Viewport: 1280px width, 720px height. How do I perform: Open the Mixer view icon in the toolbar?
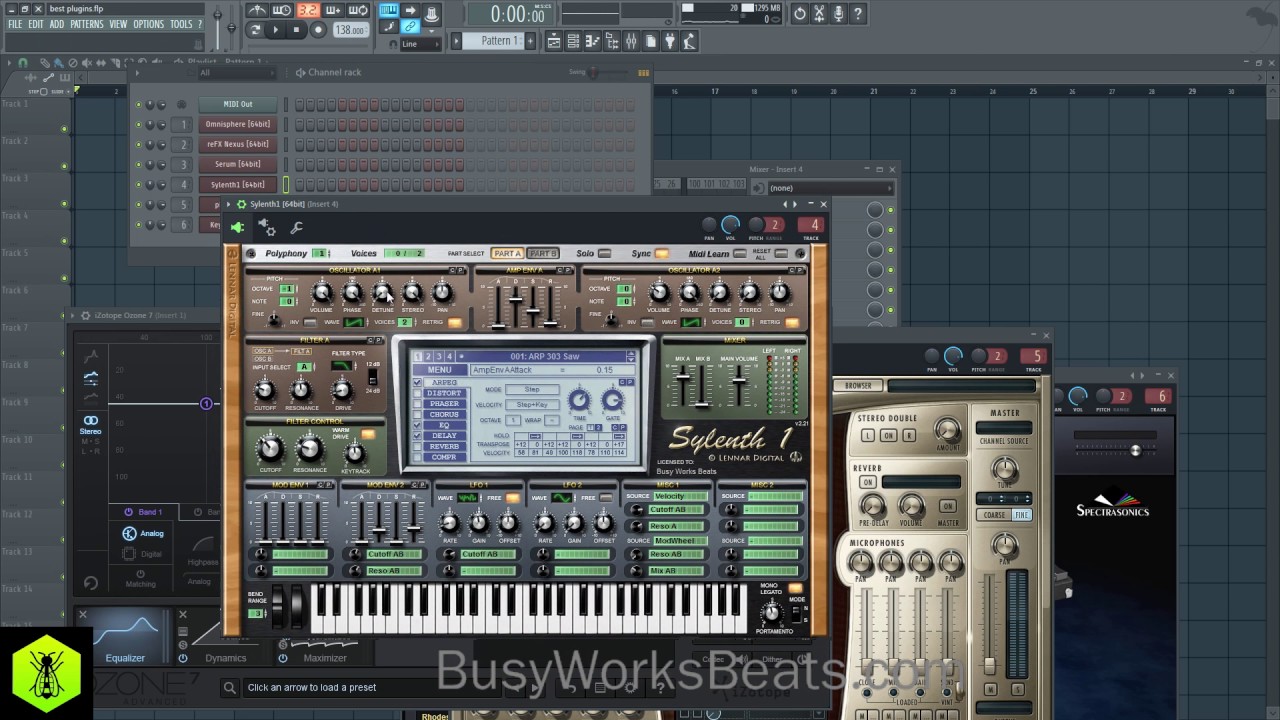click(x=630, y=41)
